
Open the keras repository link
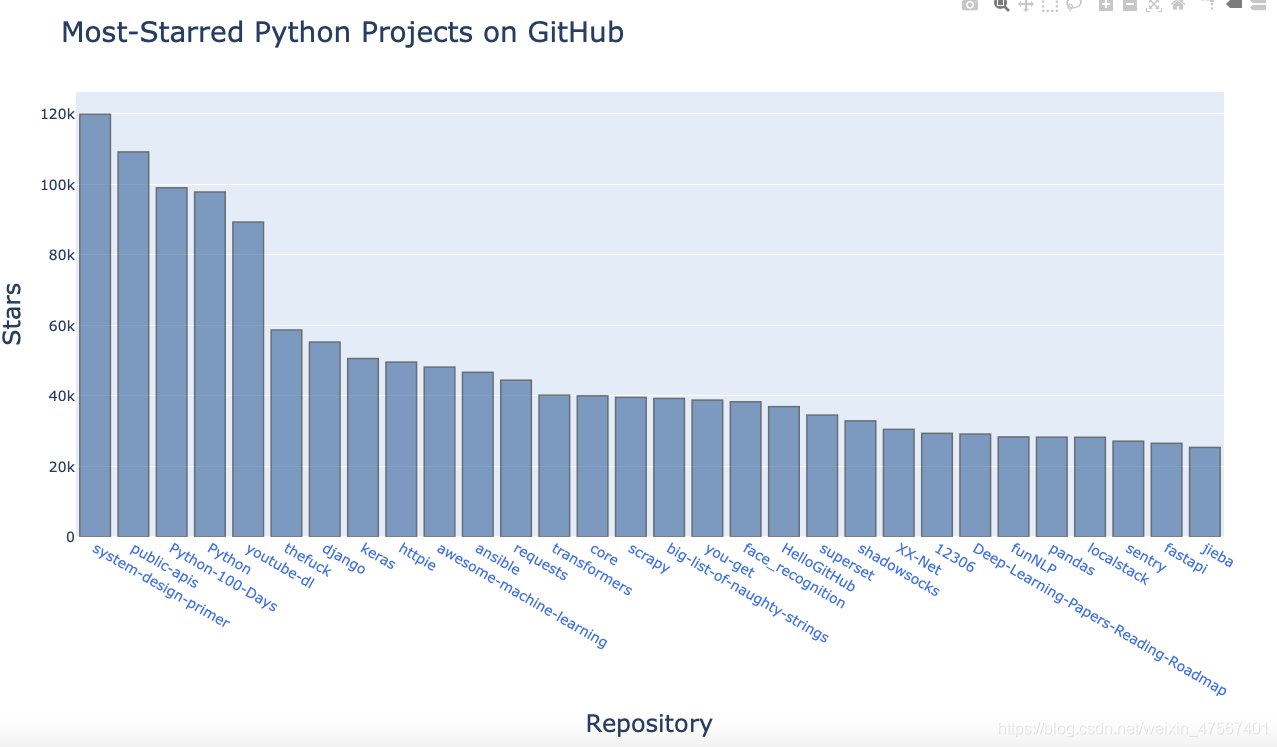(x=378, y=556)
